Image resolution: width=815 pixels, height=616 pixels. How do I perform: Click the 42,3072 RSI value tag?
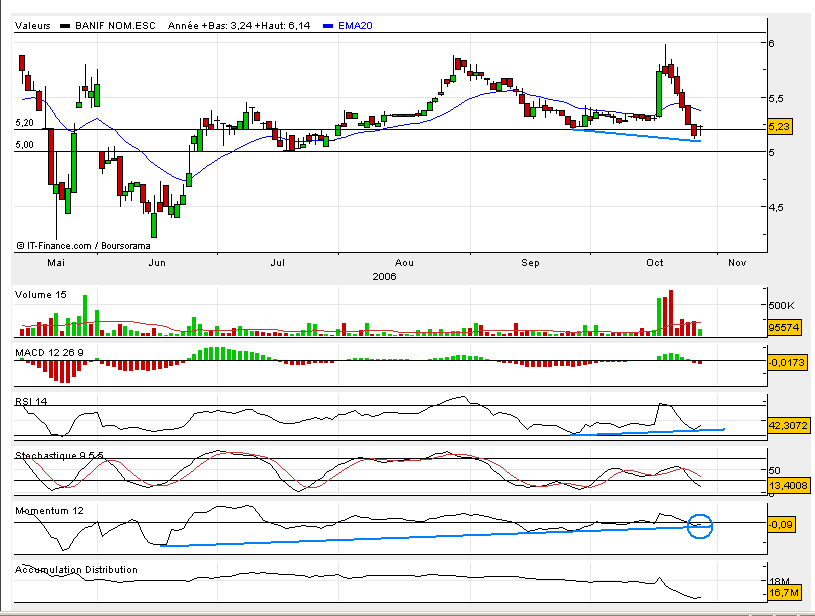788,425
